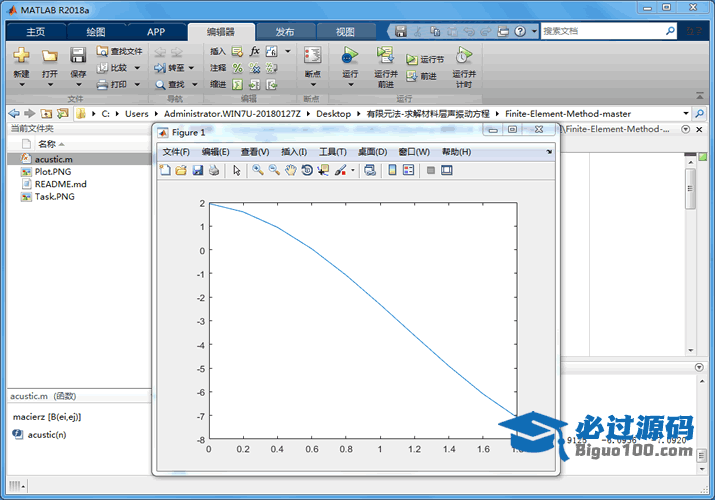The width and height of the screenshot is (715, 500).
Task: Toggle the Brush data tool in Figure
Action: pos(340,170)
